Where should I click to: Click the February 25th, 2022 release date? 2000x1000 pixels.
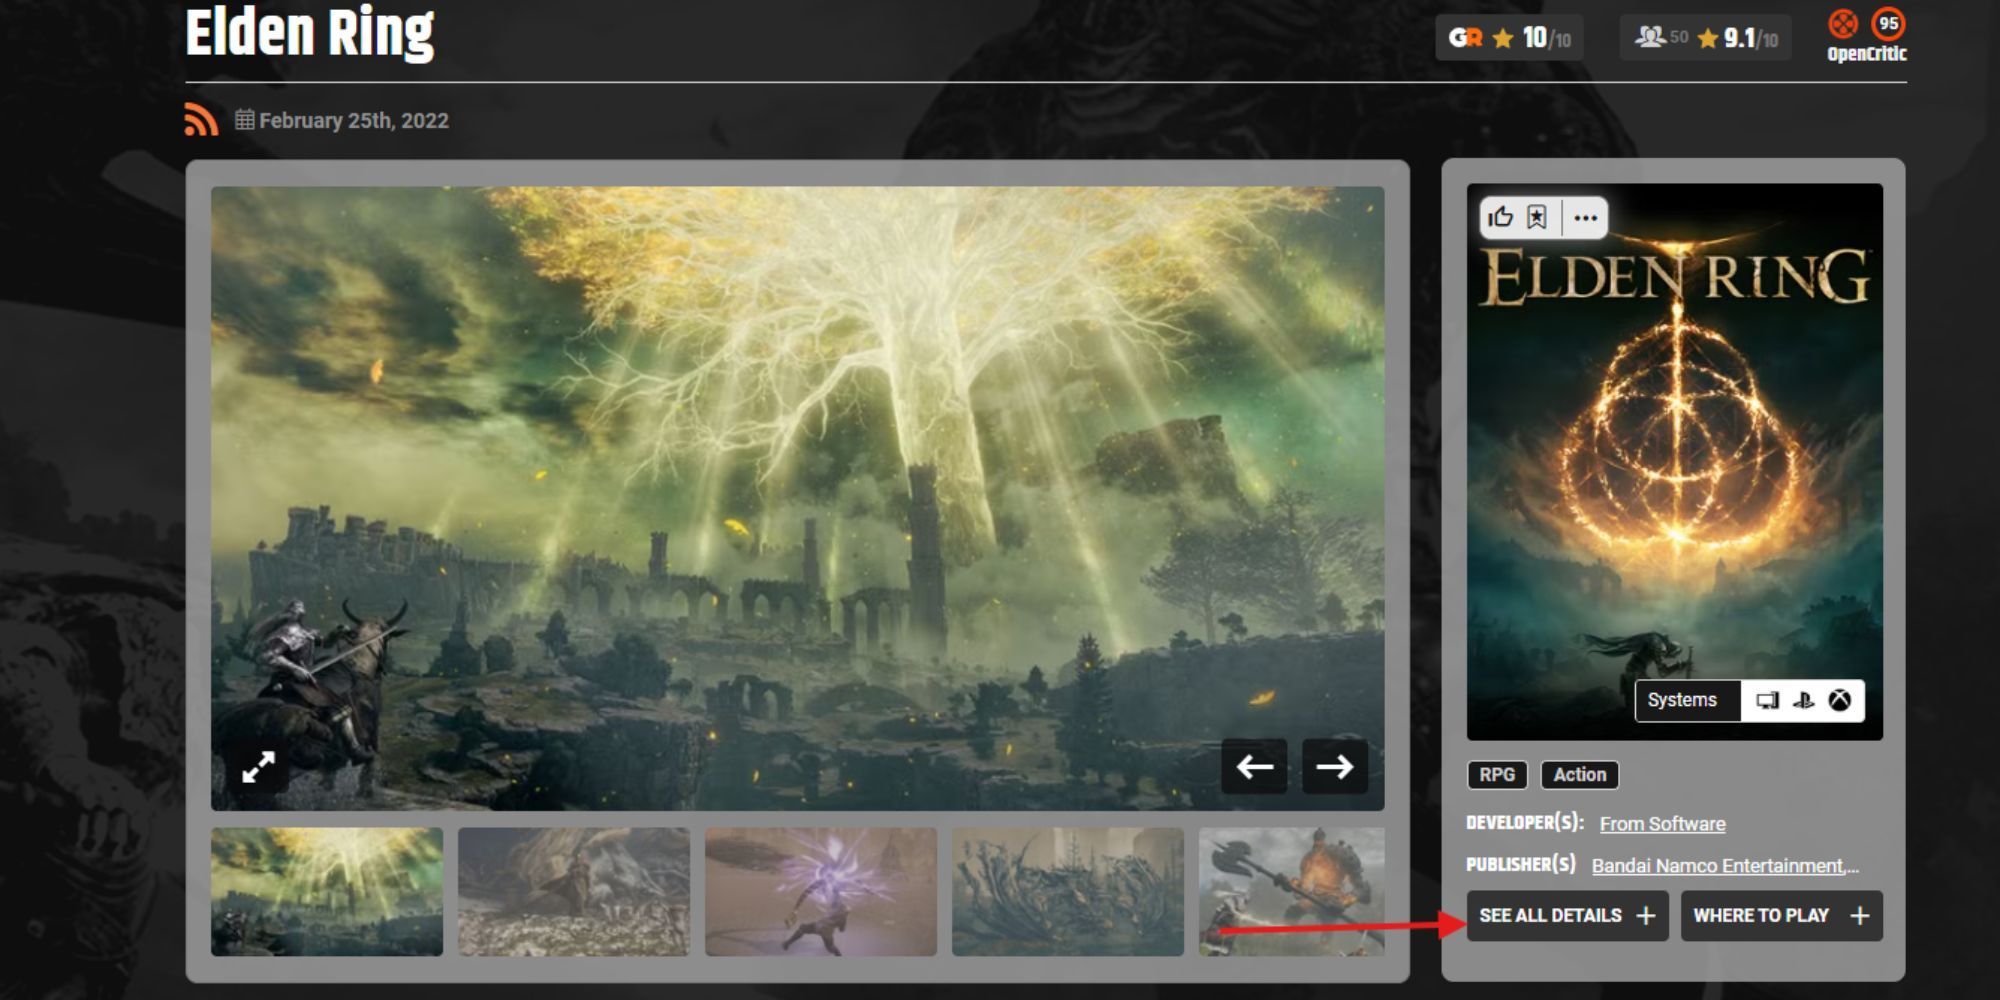(x=354, y=121)
